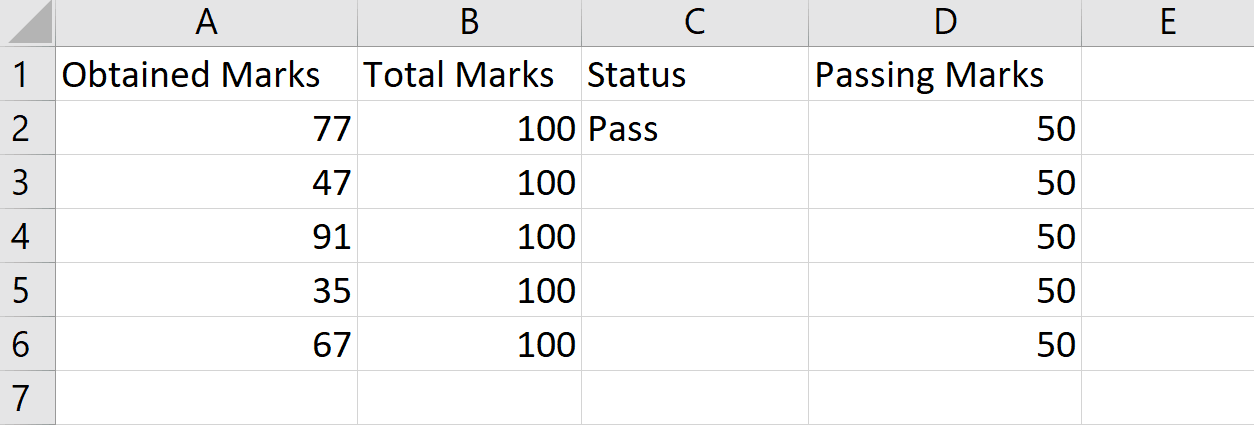Click the Total Marks header cell
Viewport: 1254px width, 425px height.
click(469, 74)
